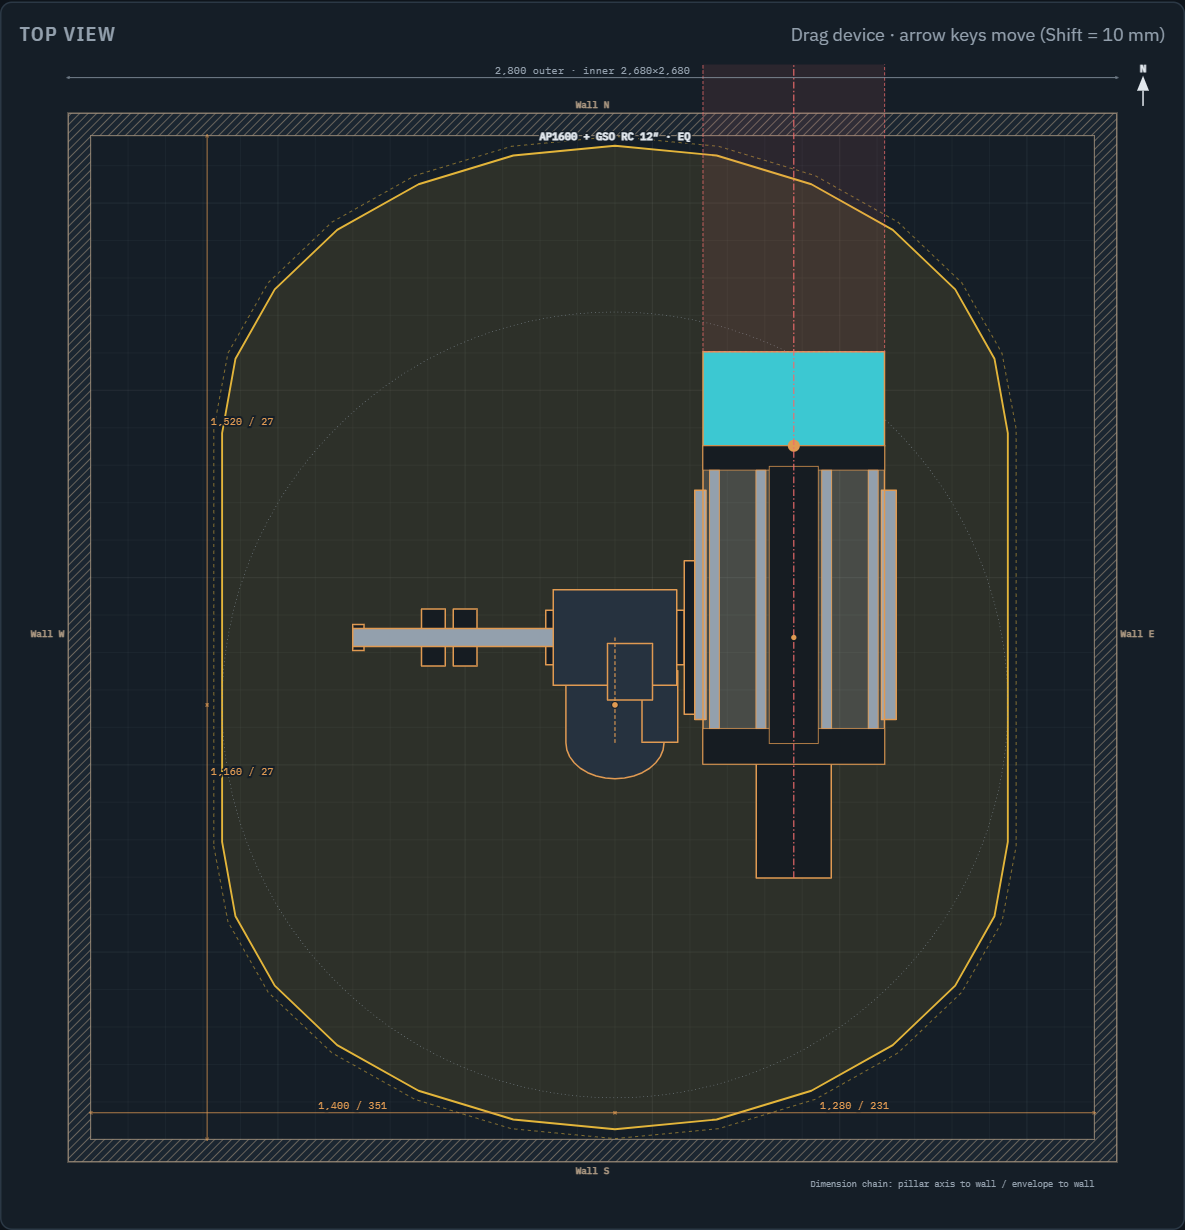Viewport: 1185px width, 1230px height.
Task: Click the 1,520 / 27 dimension value
Action: (242, 422)
